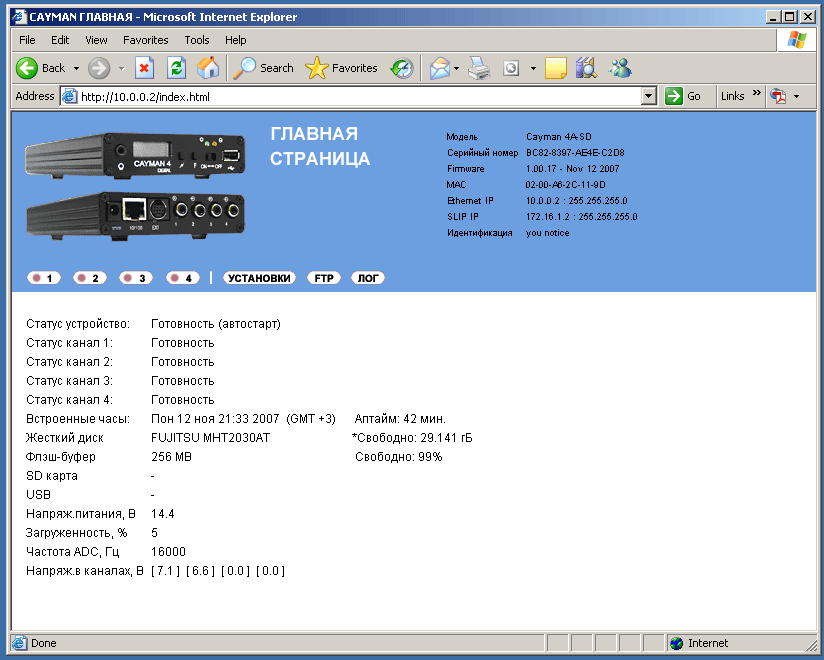Expand the Links toolbar chevron
The image size is (824, 660).
[x=756, y=93]
